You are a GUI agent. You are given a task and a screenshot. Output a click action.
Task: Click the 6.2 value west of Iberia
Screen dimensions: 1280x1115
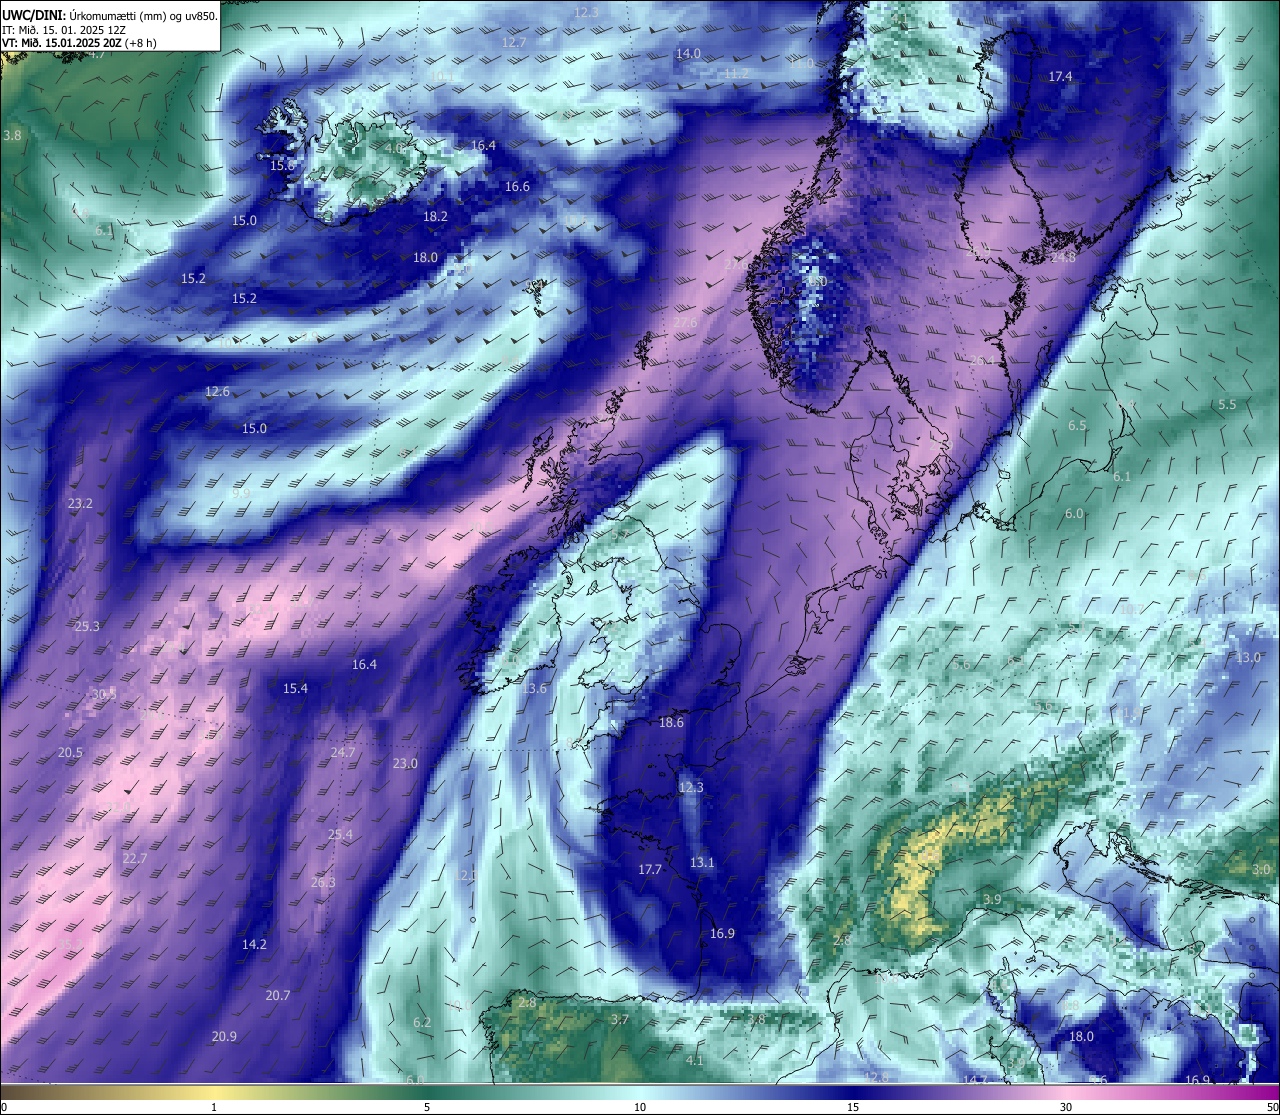pos(422,1023)
